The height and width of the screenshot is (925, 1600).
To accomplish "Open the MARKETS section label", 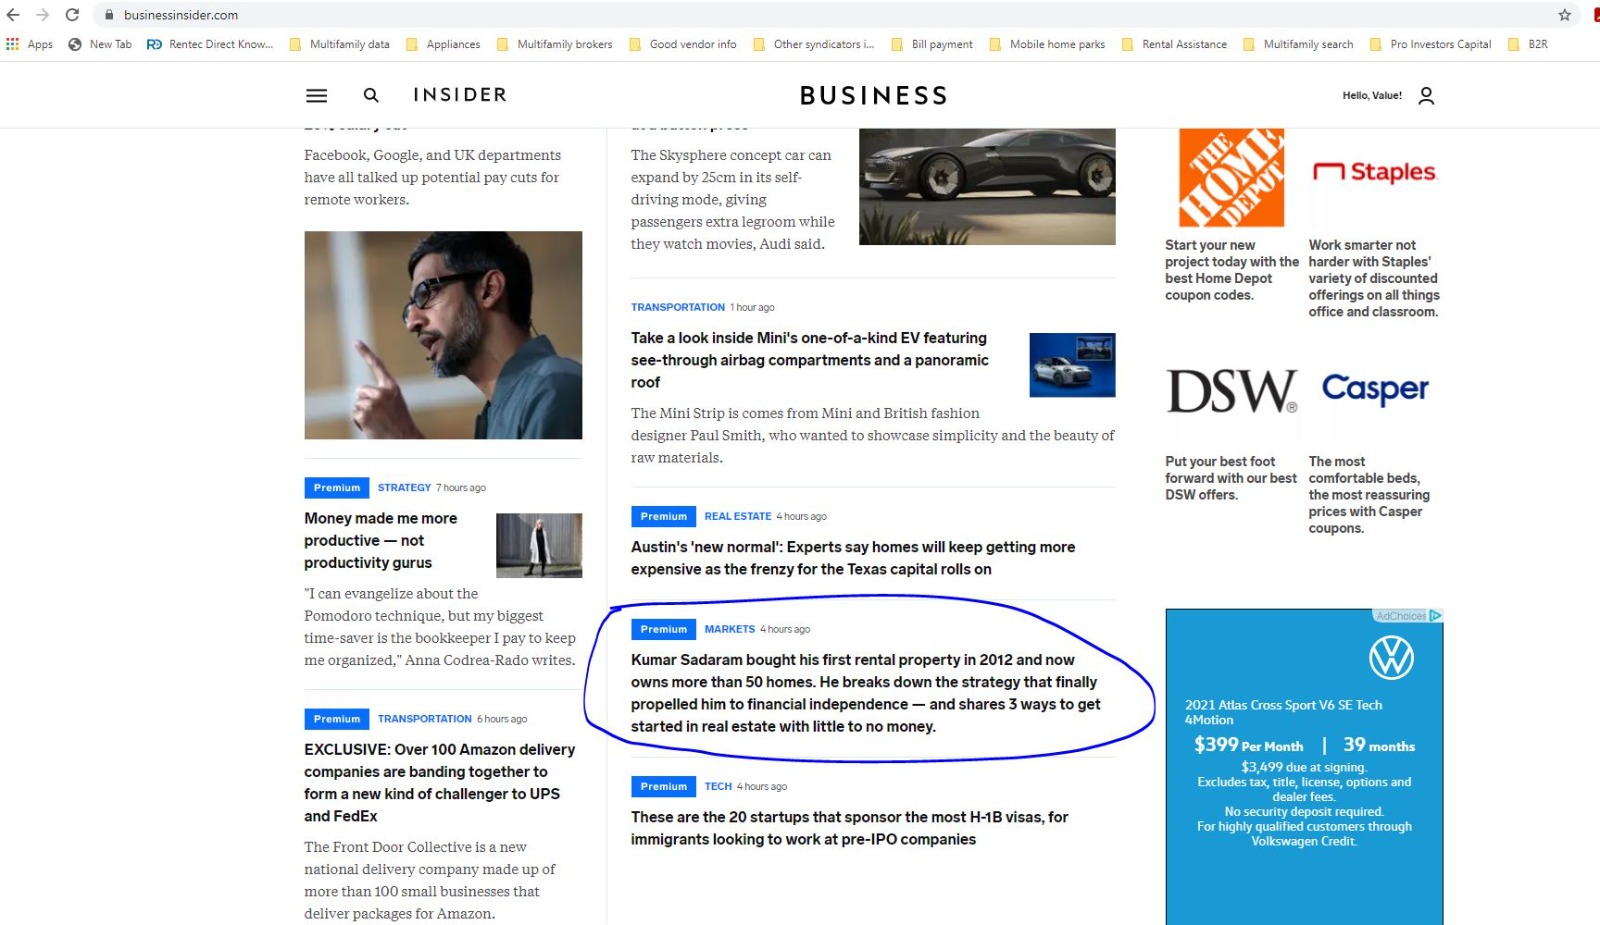I will [x=730, y=629].
